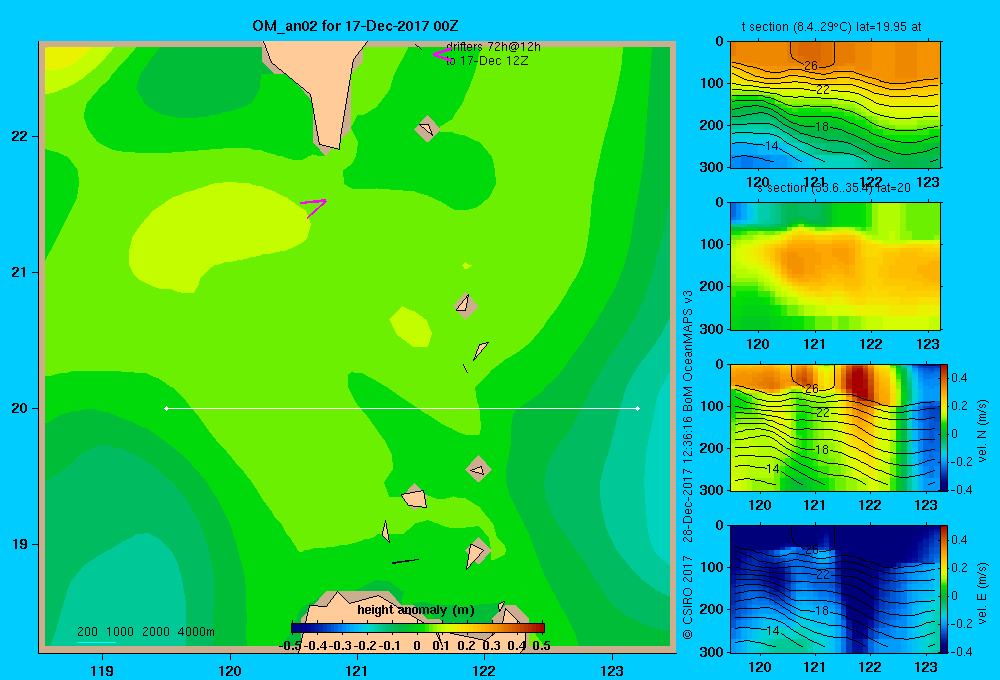
Task: Click the 0.4 tick on vel. N colorbar
Action: coord(959,378)
